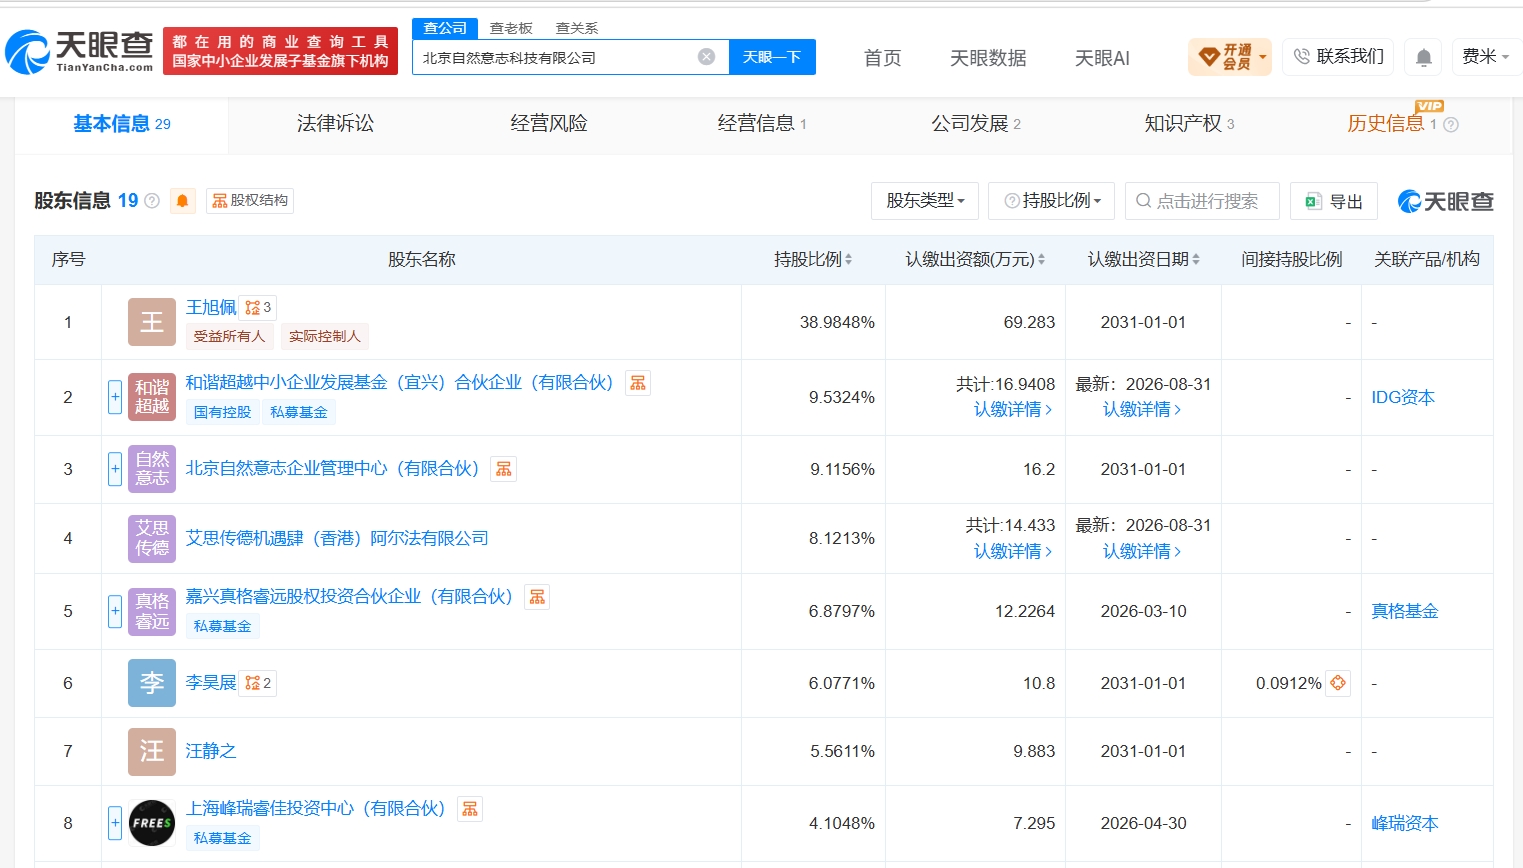Screen dimensions: 1523x868
Task: Open the 真格基金 link
Action: (x=1404, y=611)
